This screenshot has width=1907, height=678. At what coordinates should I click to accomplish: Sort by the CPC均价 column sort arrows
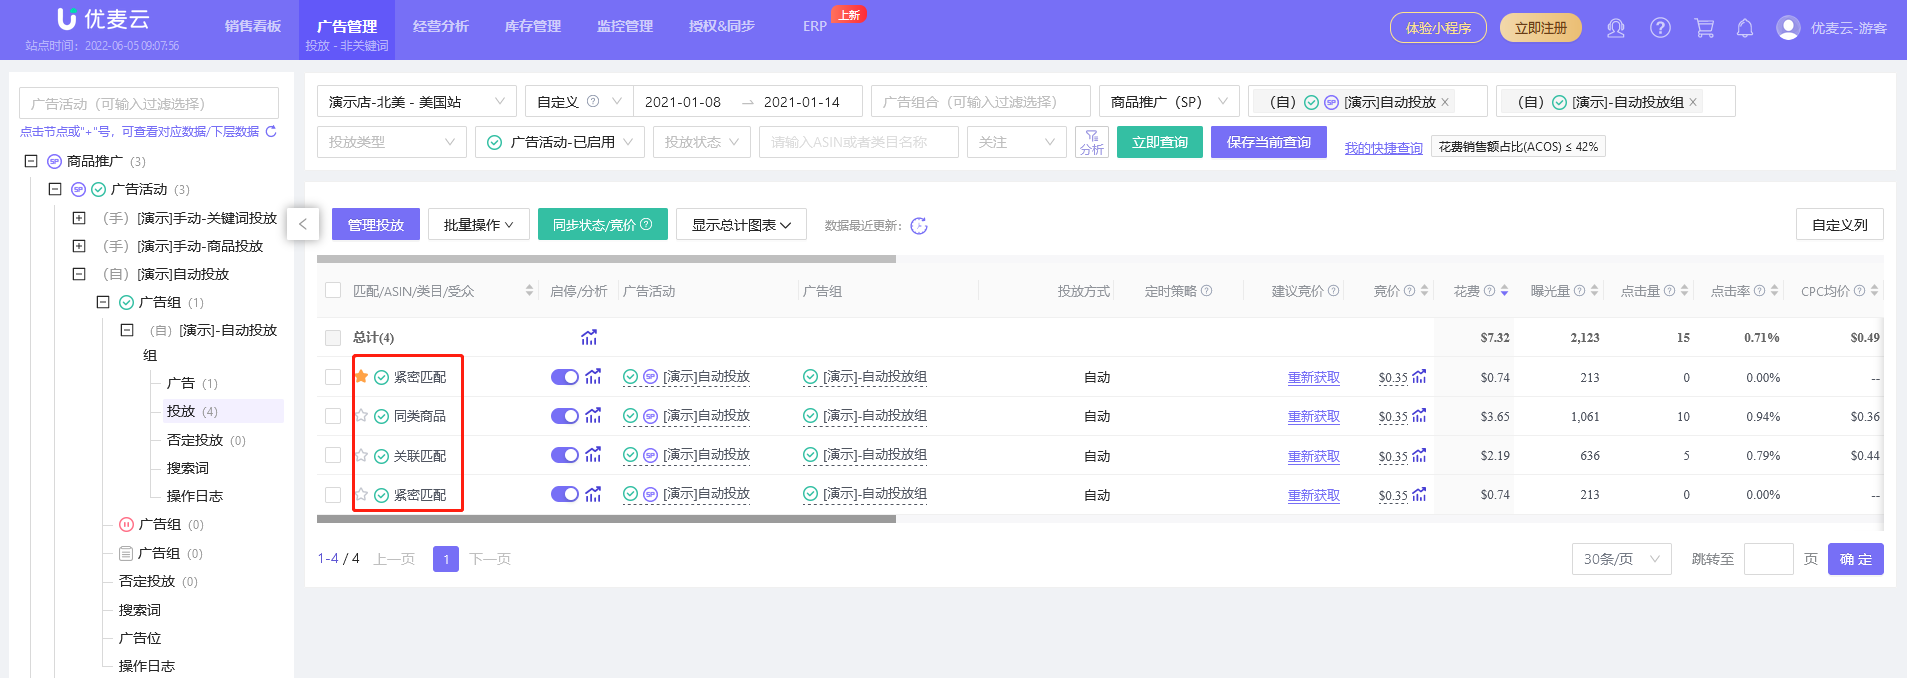point(1874,291)
